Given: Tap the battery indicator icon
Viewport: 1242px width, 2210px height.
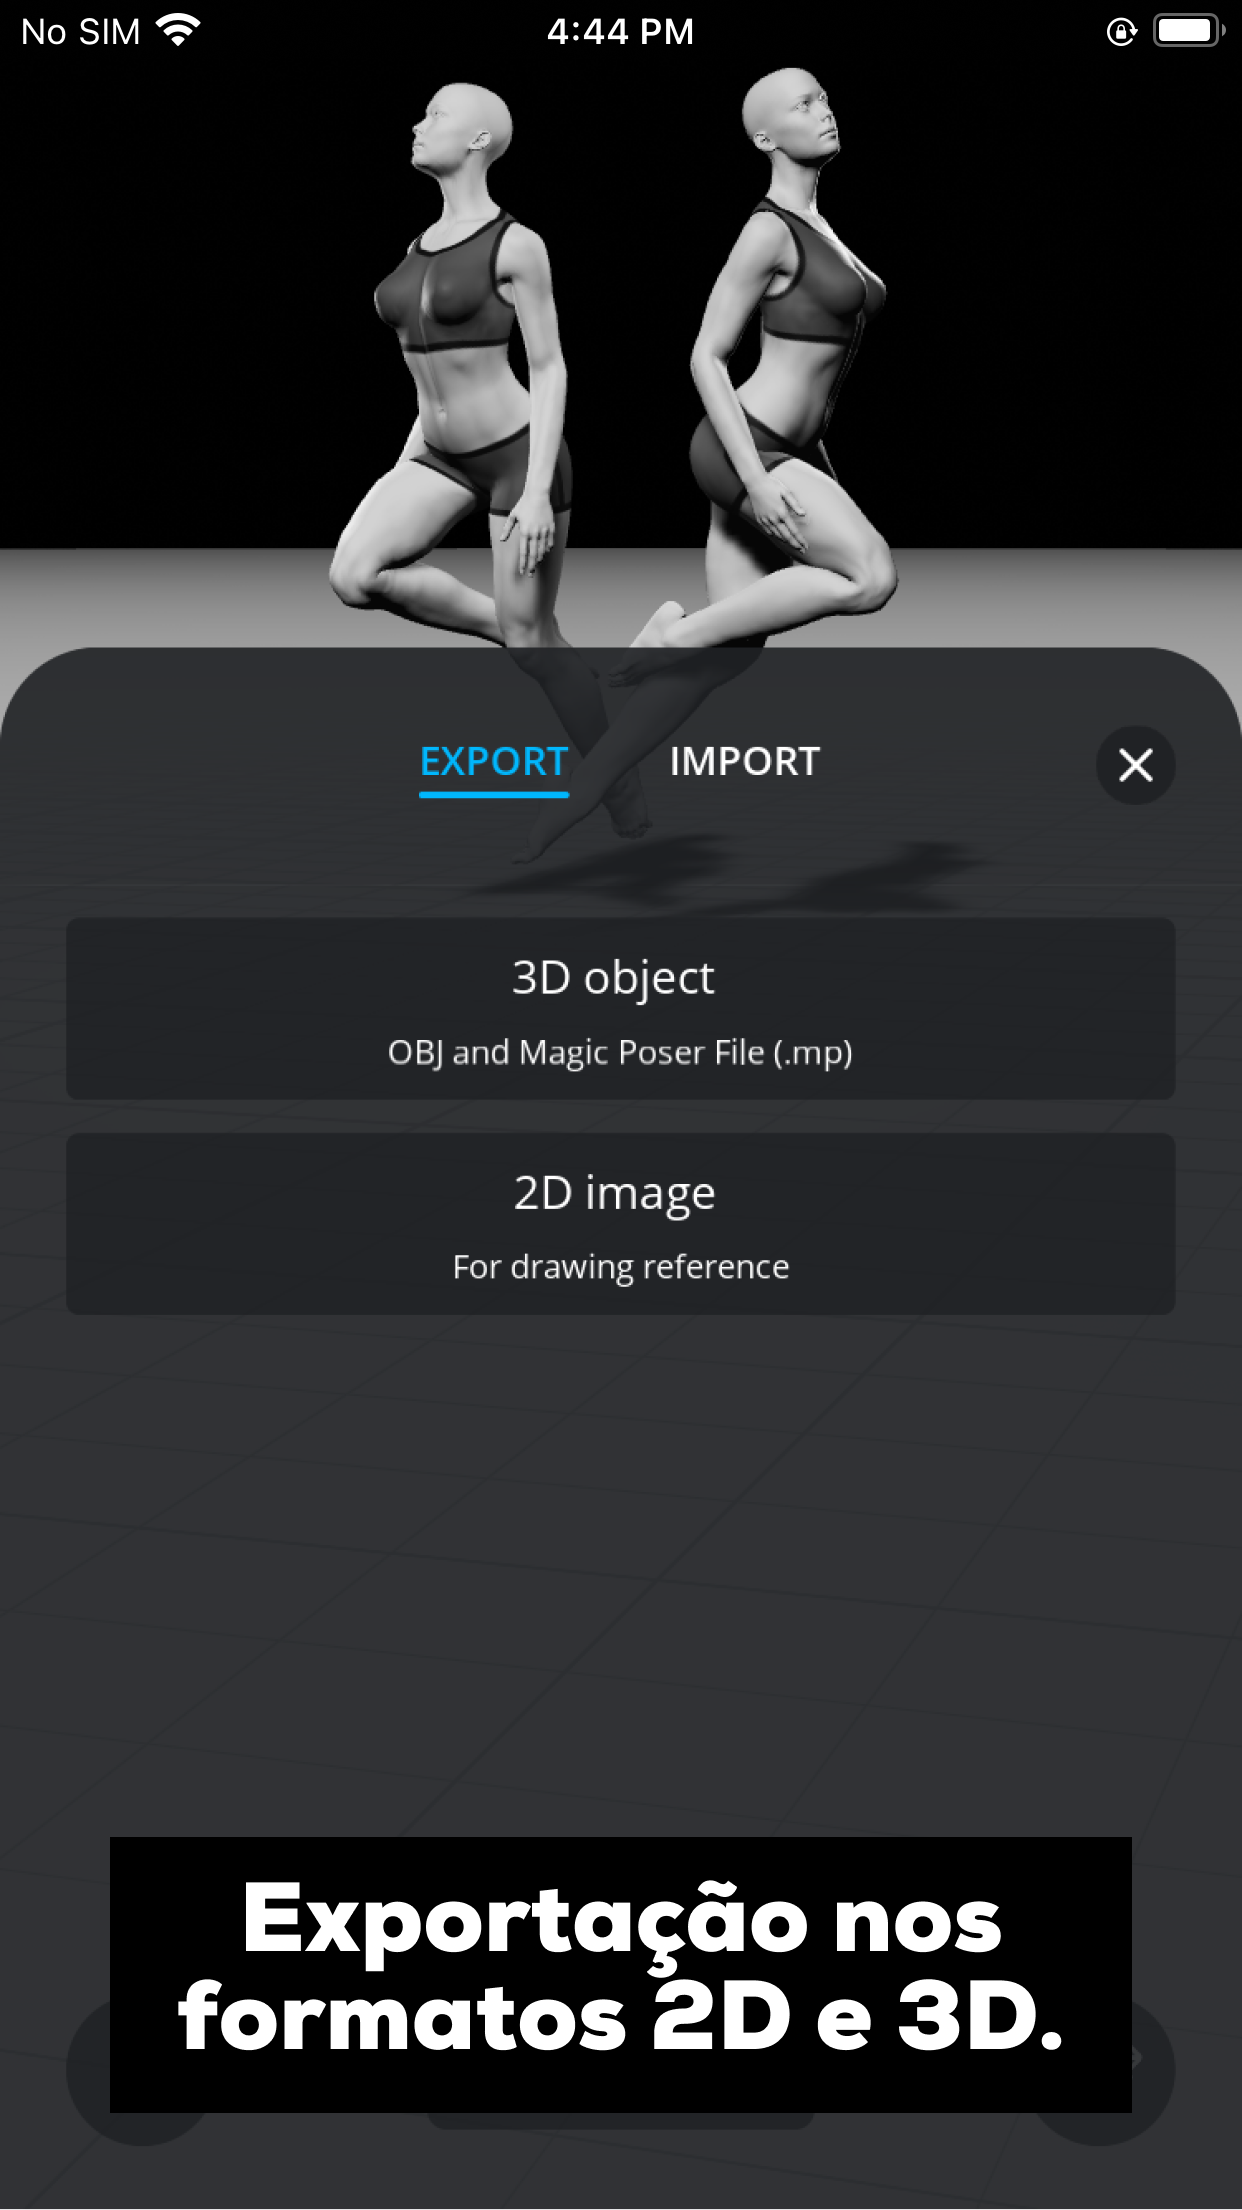Looking at the screenshot, I should pos(1189,31).
